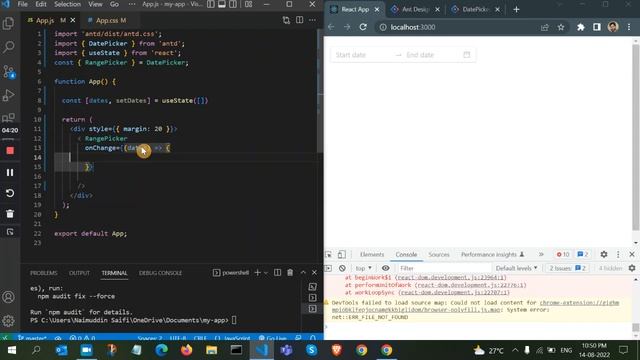Open the VS Code Explorer view
The image size is (640, 360).
click(x=8, y=23)
